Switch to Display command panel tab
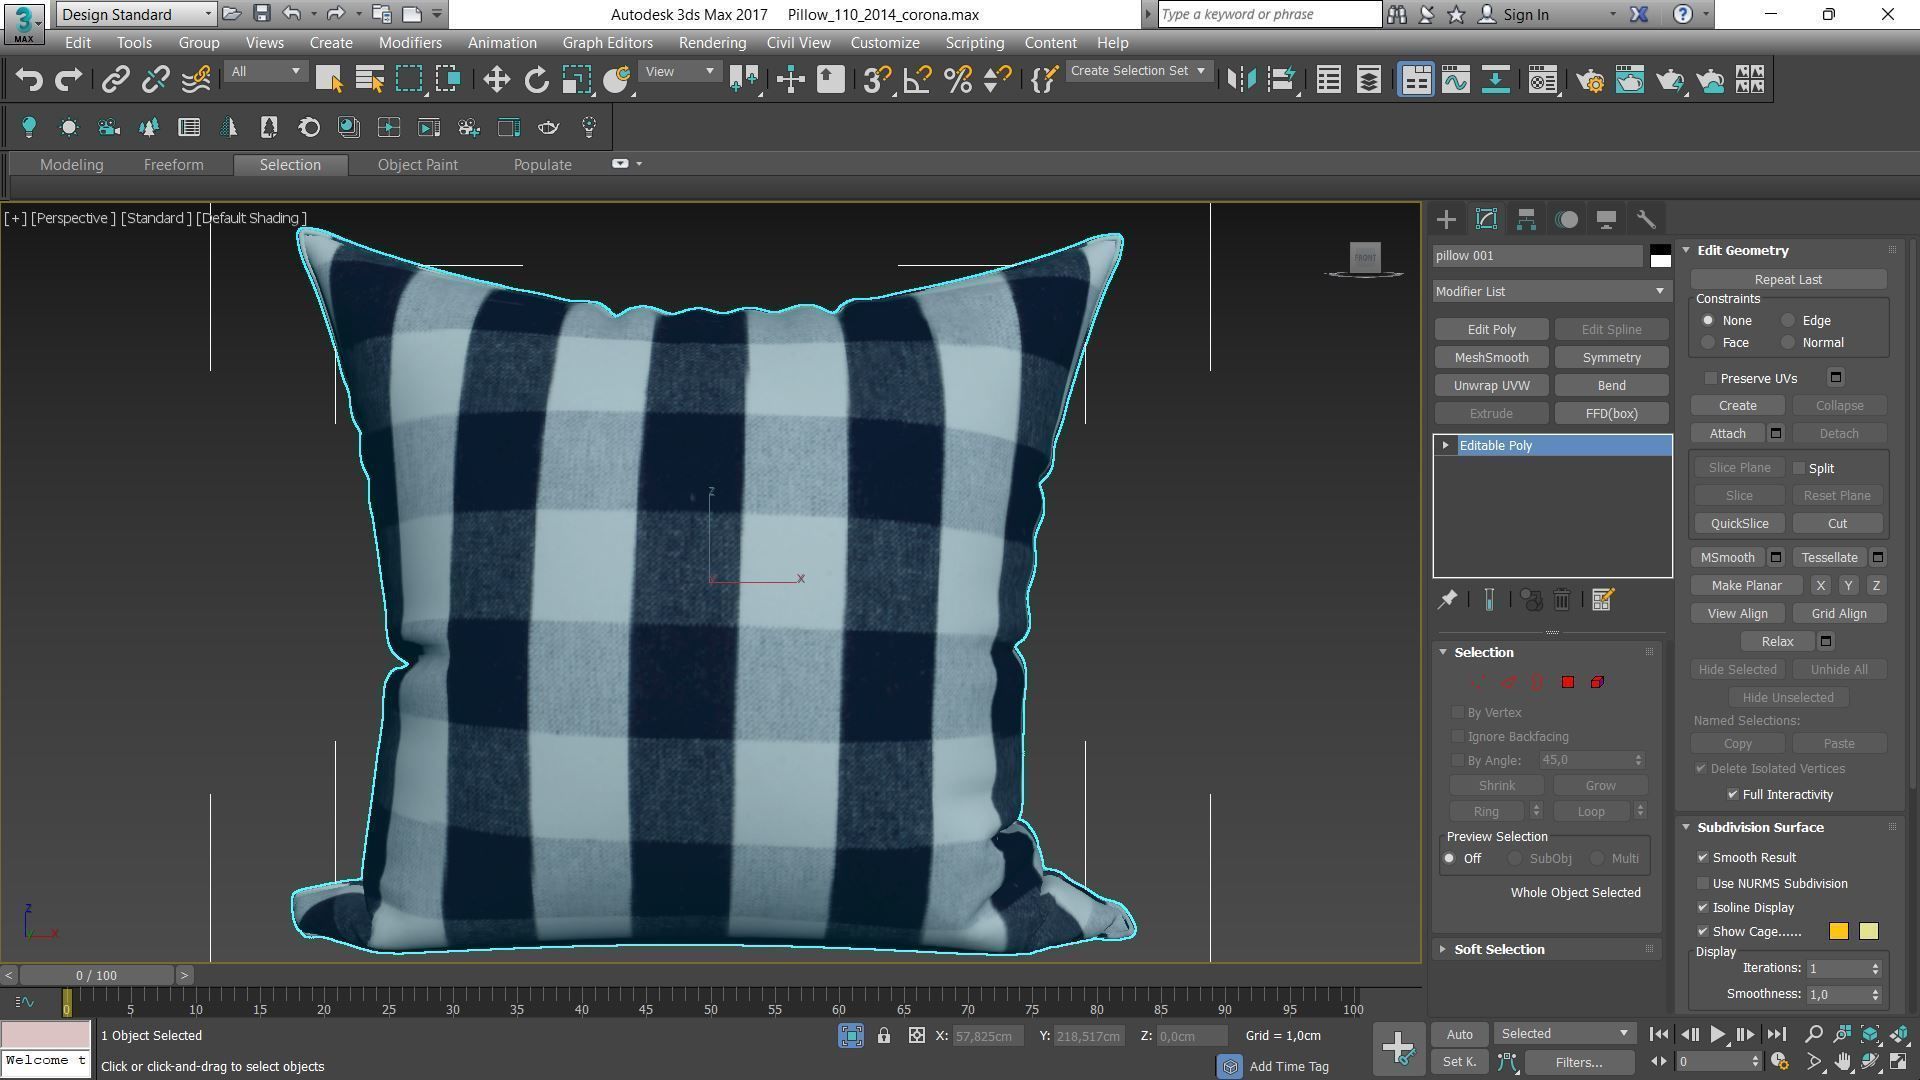1920x1080 pixels. click(1606, 219)
